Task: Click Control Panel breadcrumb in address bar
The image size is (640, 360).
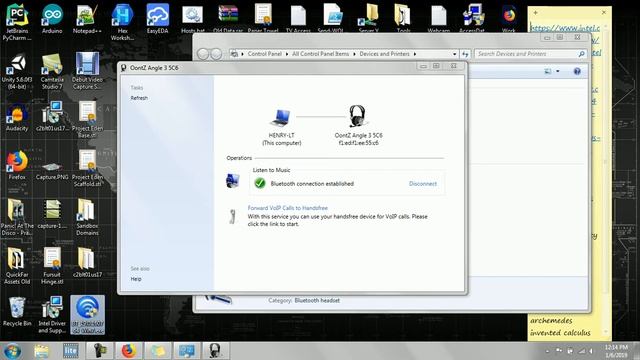Action: tap(264, 54)
